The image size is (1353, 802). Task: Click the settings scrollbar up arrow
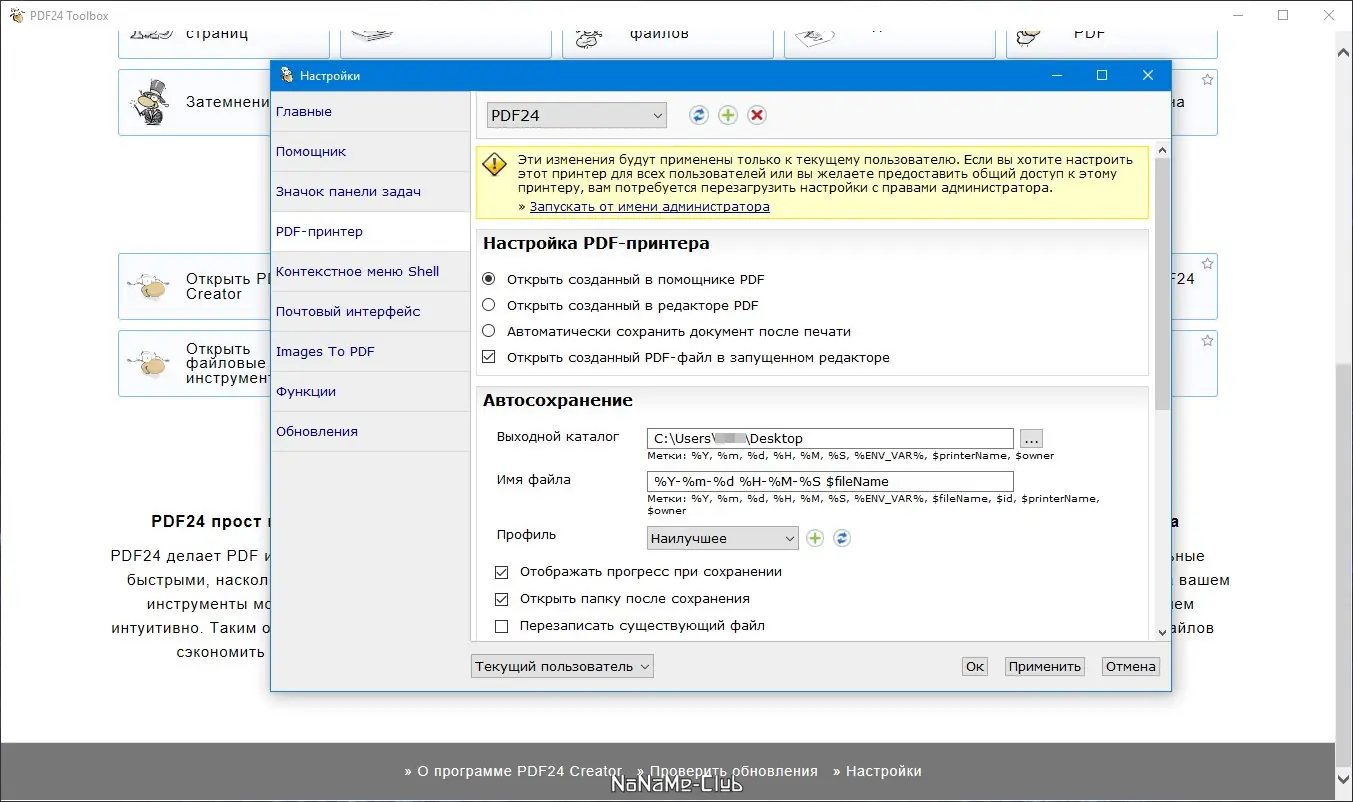tap(1162, 149)
